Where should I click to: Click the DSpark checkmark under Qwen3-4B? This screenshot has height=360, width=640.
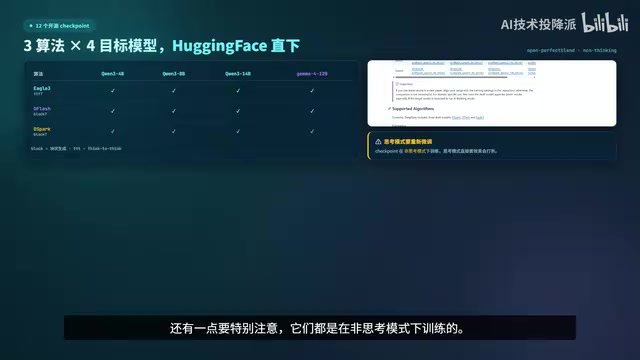(113, 131)
